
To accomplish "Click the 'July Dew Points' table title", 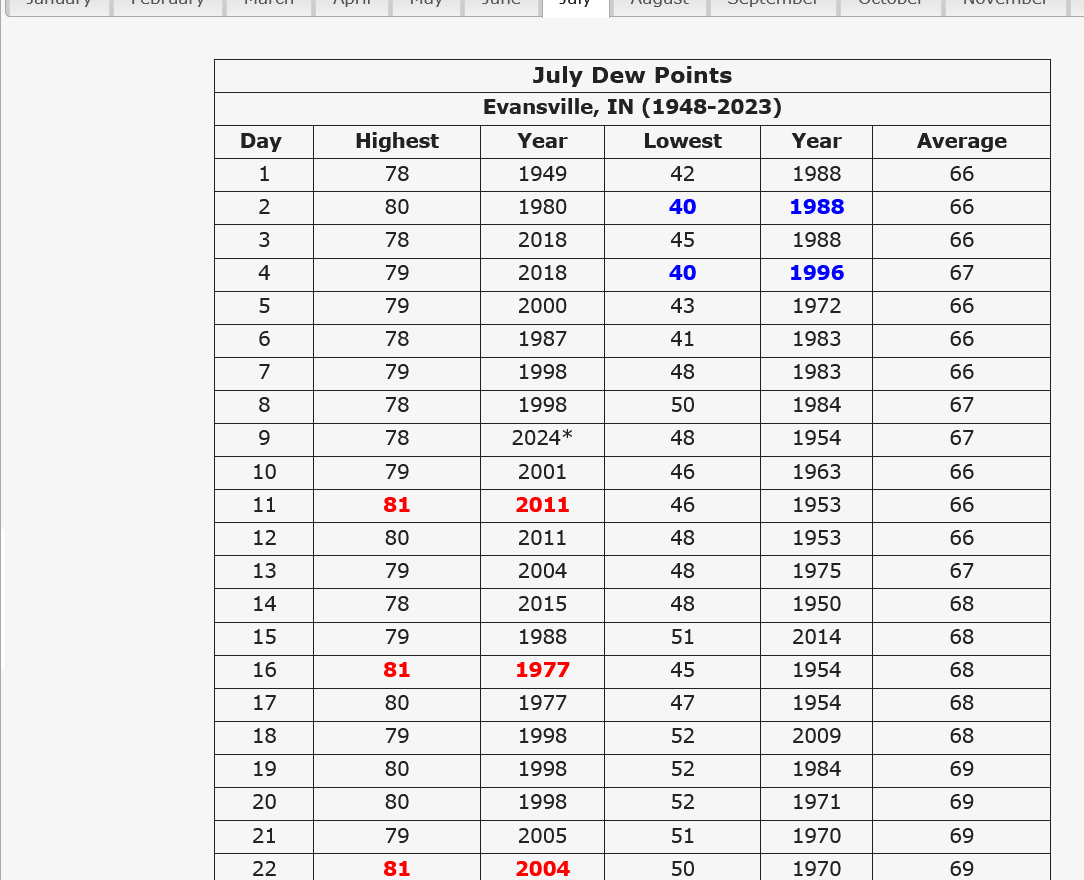I will click(632, 75).
